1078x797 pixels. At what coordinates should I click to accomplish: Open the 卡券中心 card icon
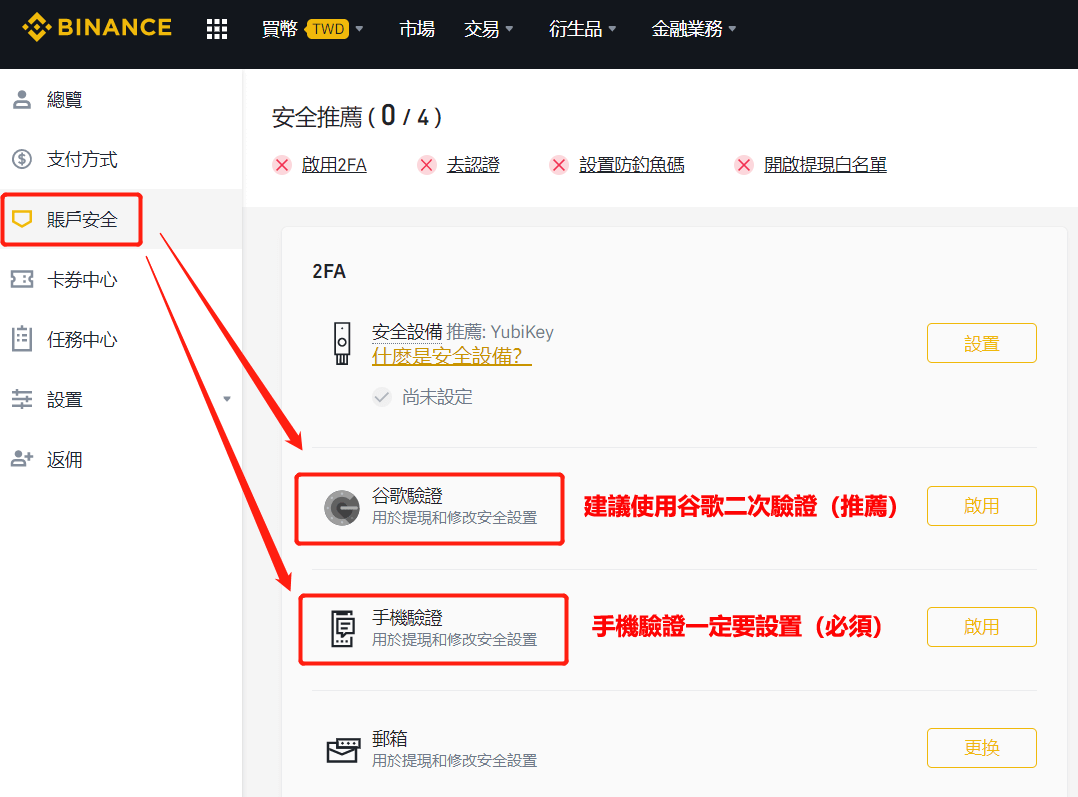tap(22, 278)
